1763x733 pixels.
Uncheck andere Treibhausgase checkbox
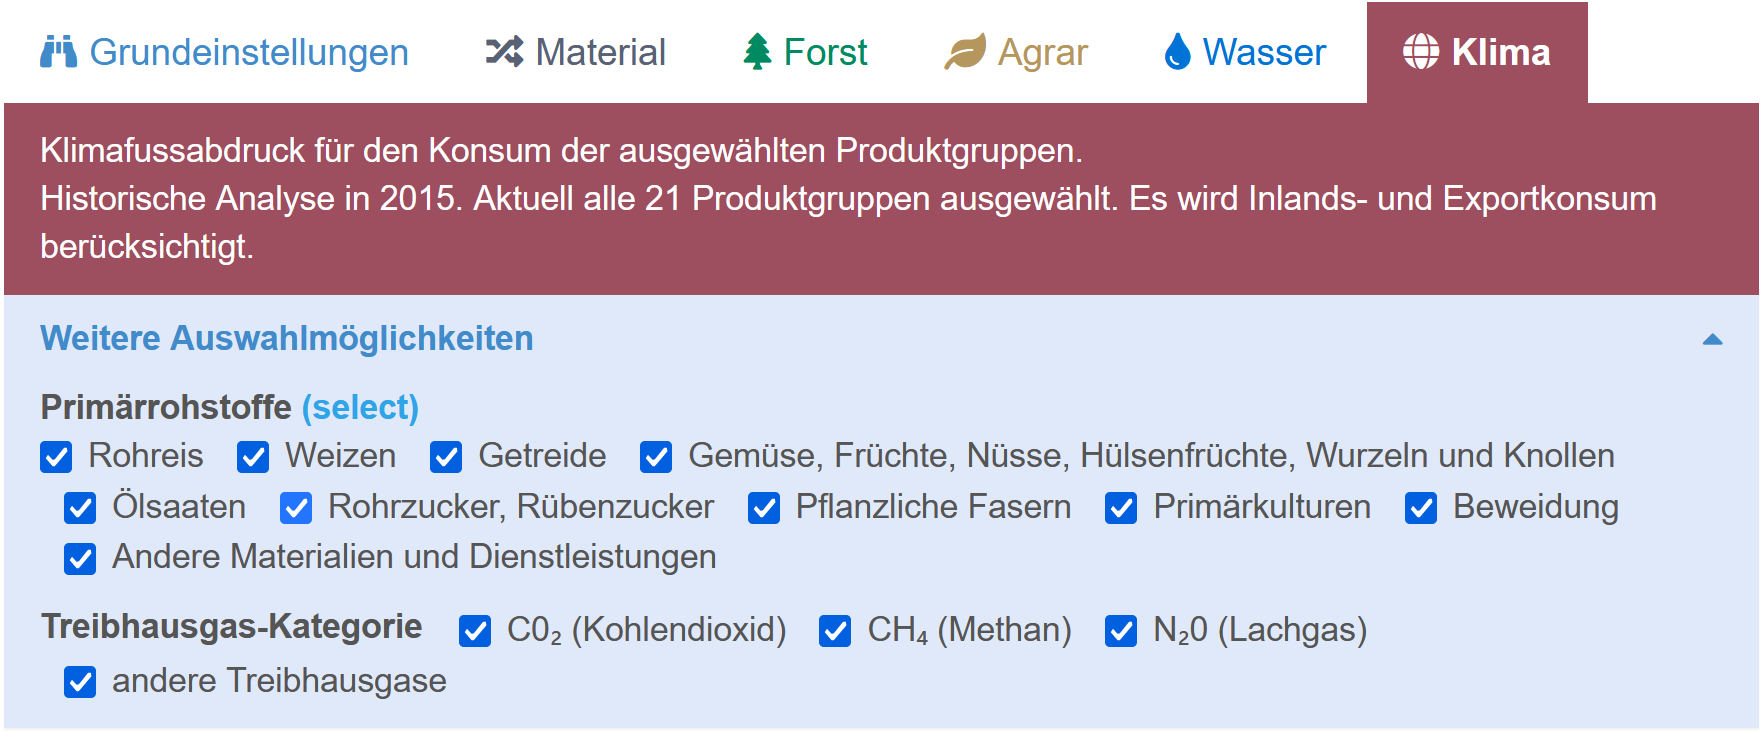coord(80,682)
